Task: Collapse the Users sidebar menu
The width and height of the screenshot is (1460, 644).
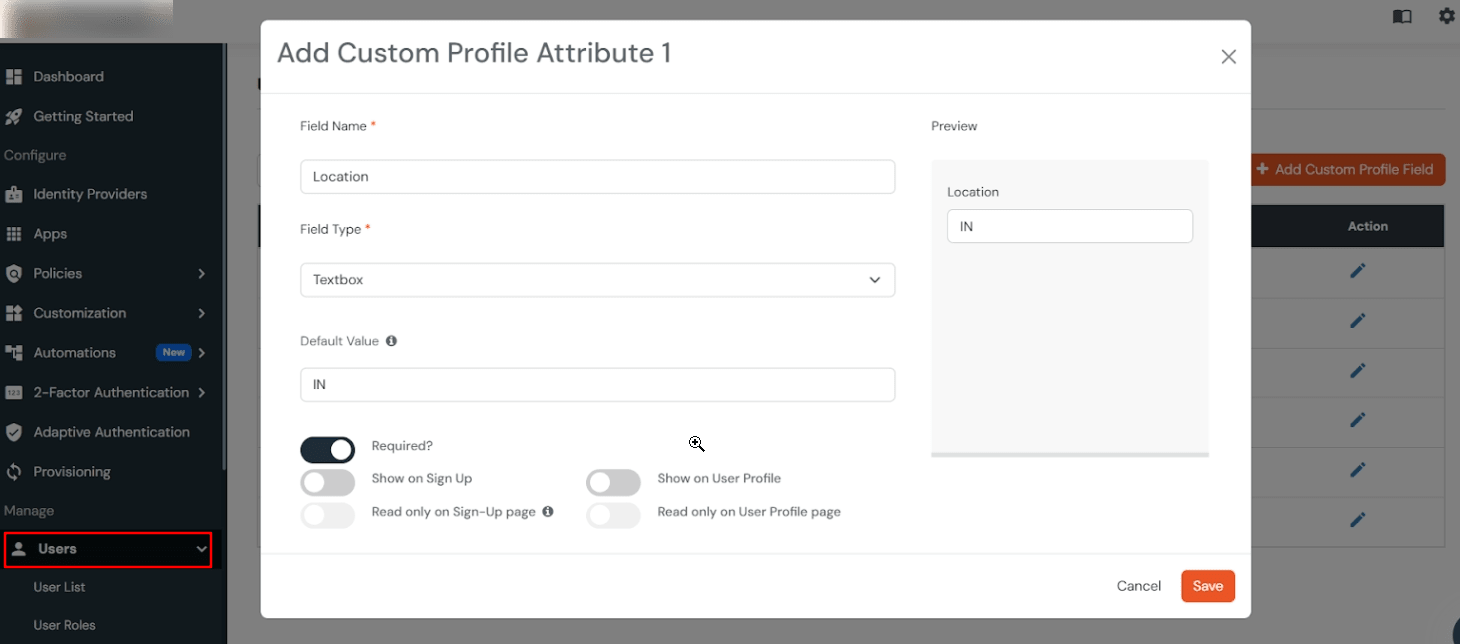Action: pyautogui.click(x=107, y=549)
